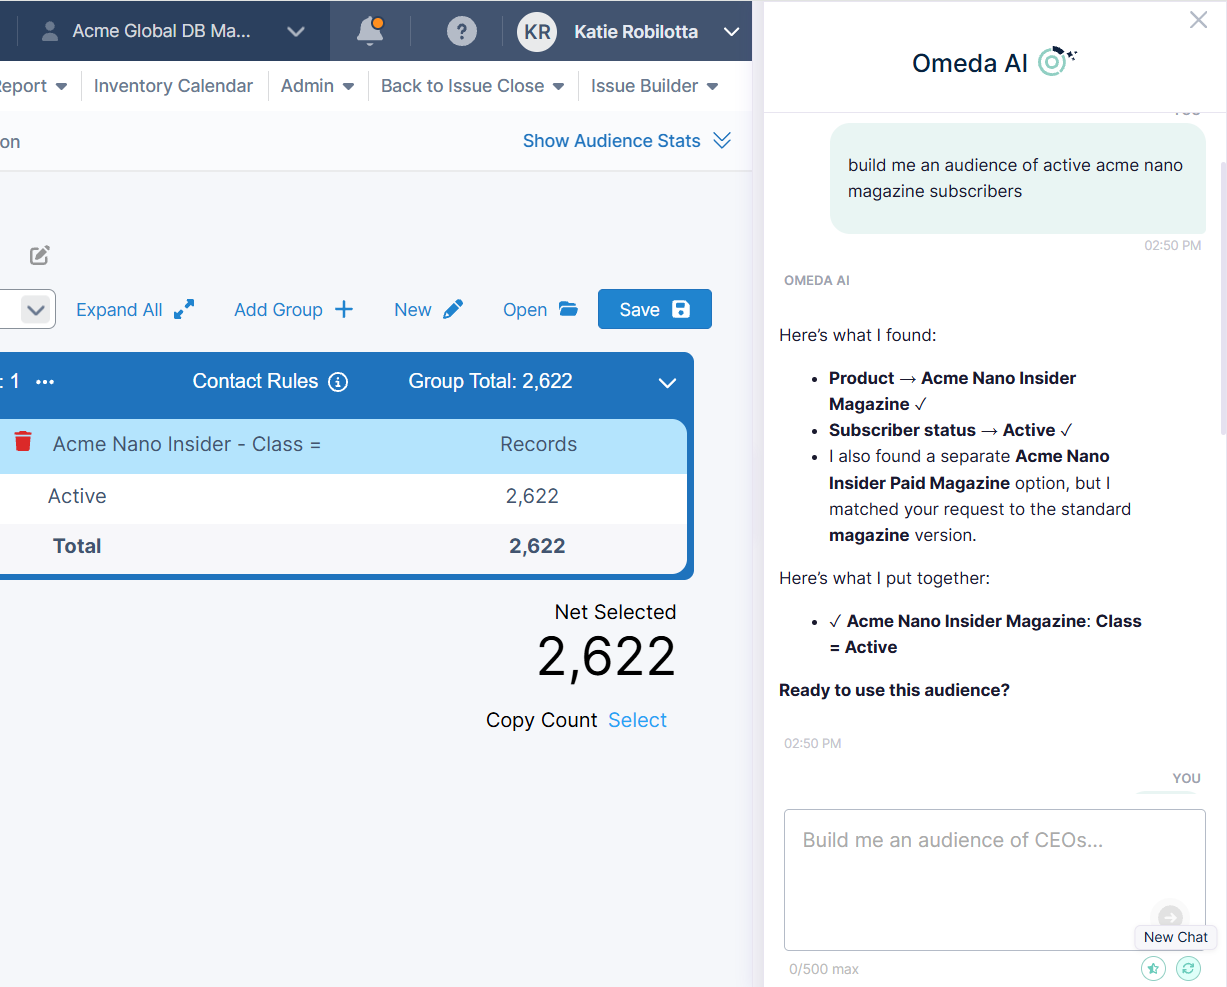The image size is (1227, 987).
Task: Open the Issue Builder menu
Action: tap(654, 86)
